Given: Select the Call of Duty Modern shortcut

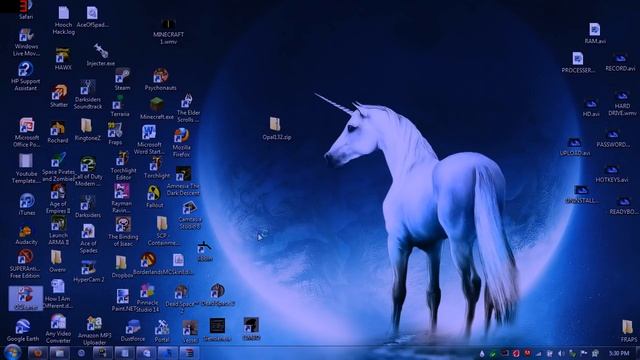Looking at the screenshot, I should (88, 172).
